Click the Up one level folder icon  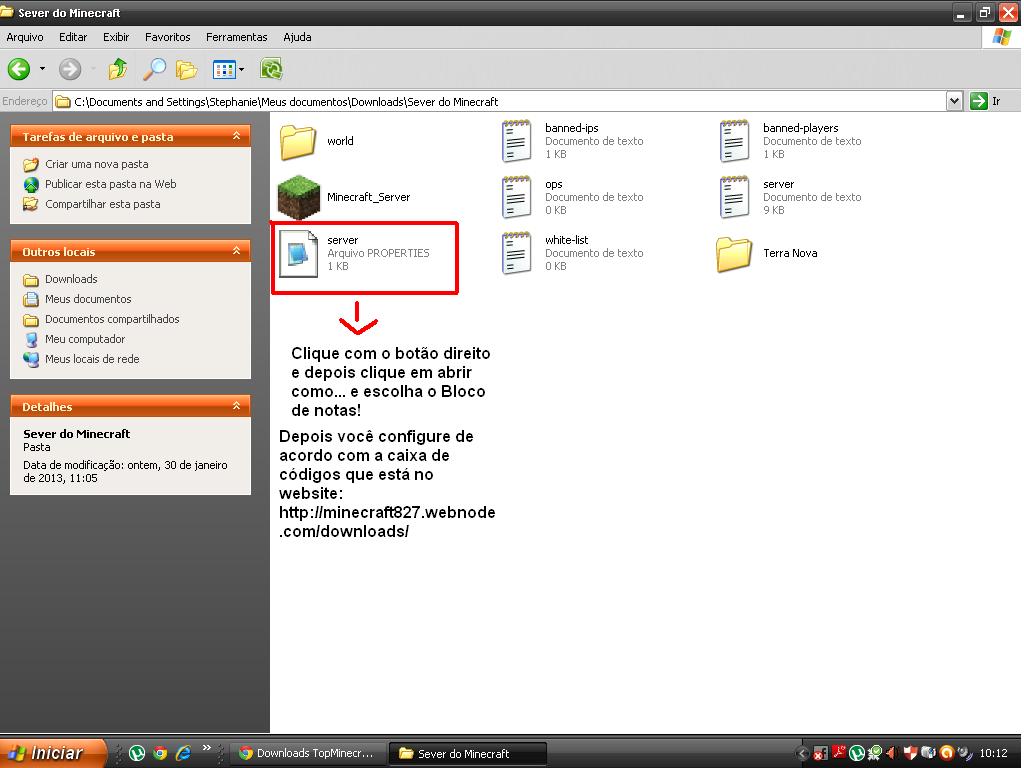pyautogui.click(x=118, y=69)
